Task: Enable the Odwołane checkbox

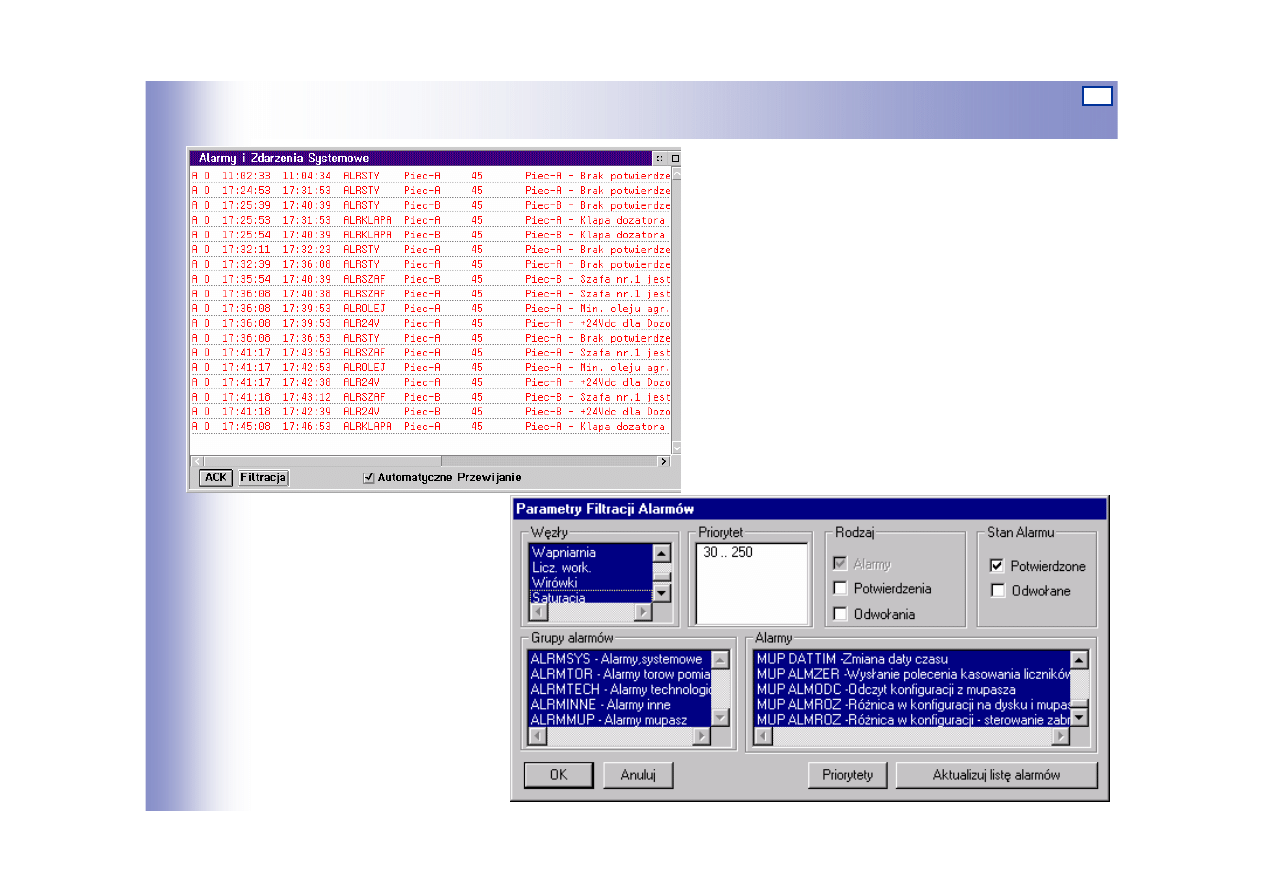Action: click(997, 591)
